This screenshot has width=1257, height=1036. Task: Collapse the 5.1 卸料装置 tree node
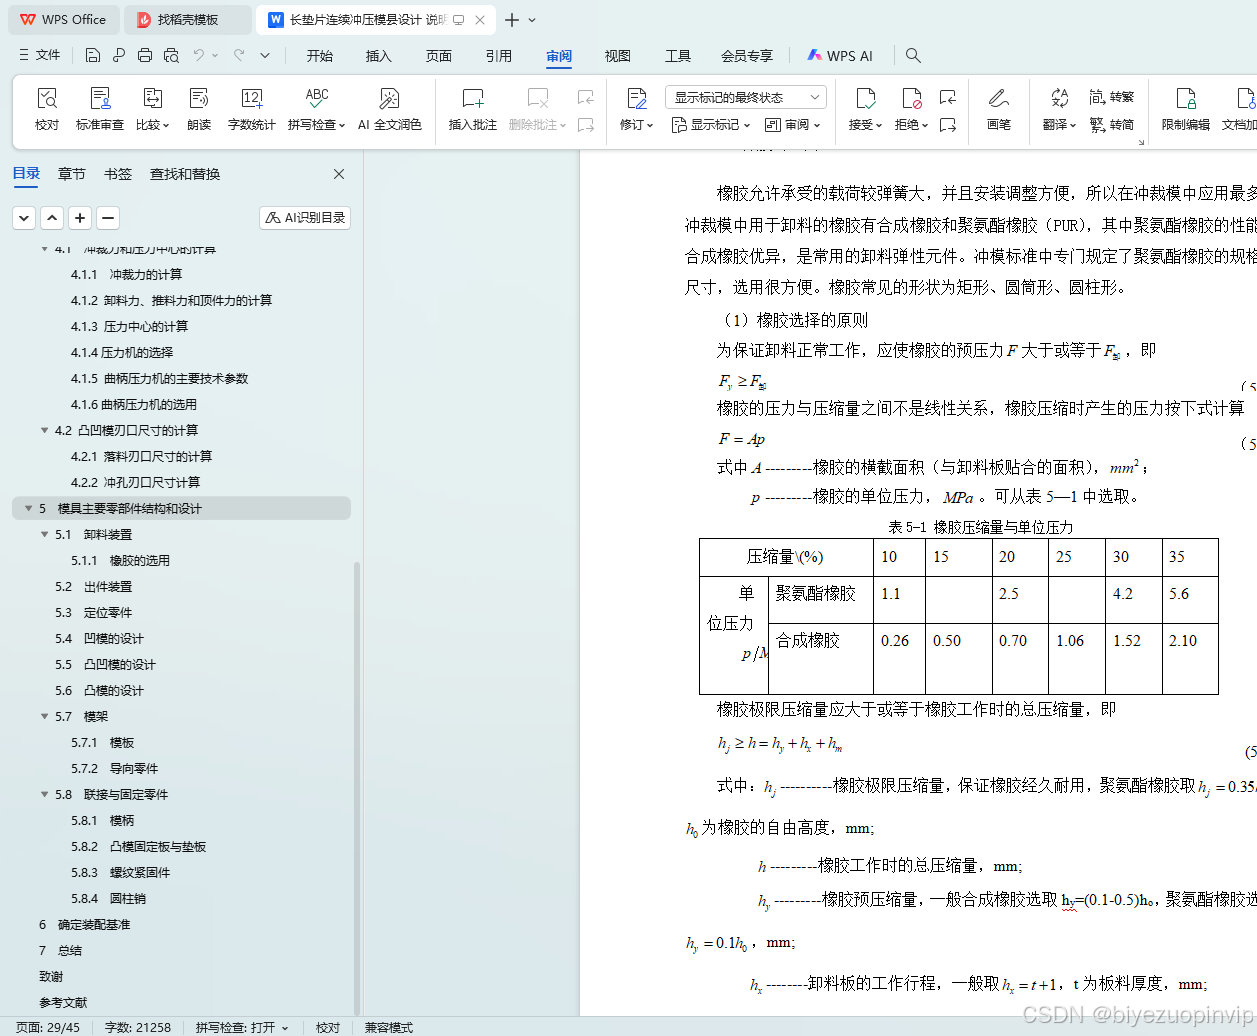44,534
